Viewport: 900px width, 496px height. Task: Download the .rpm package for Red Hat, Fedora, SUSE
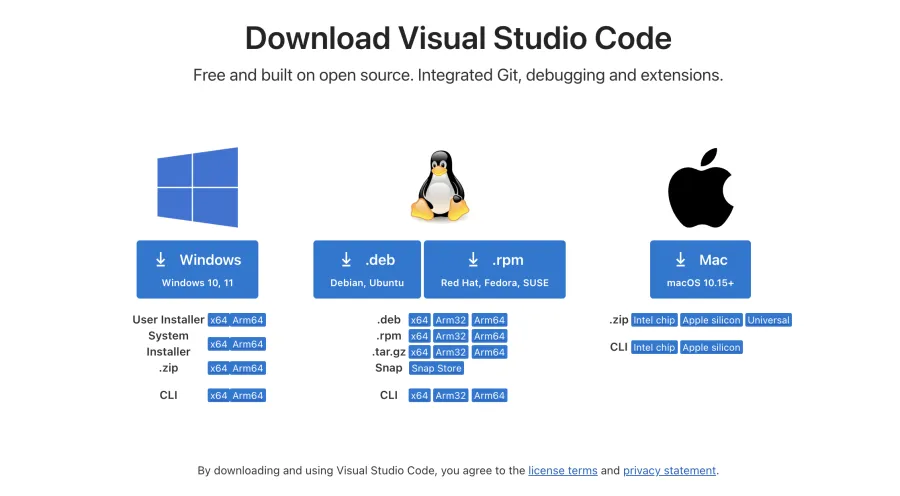coord(495,269)
